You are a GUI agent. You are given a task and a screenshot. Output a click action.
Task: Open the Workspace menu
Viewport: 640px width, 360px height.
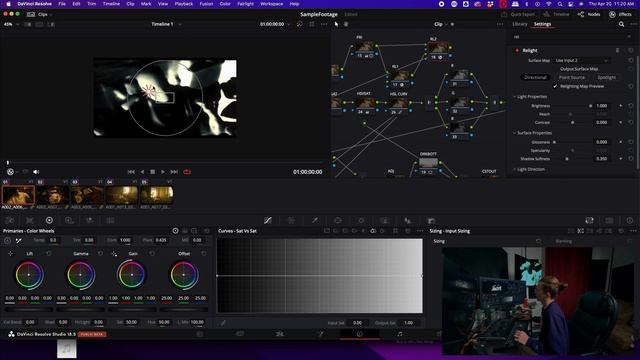click(x=271, y=4)
